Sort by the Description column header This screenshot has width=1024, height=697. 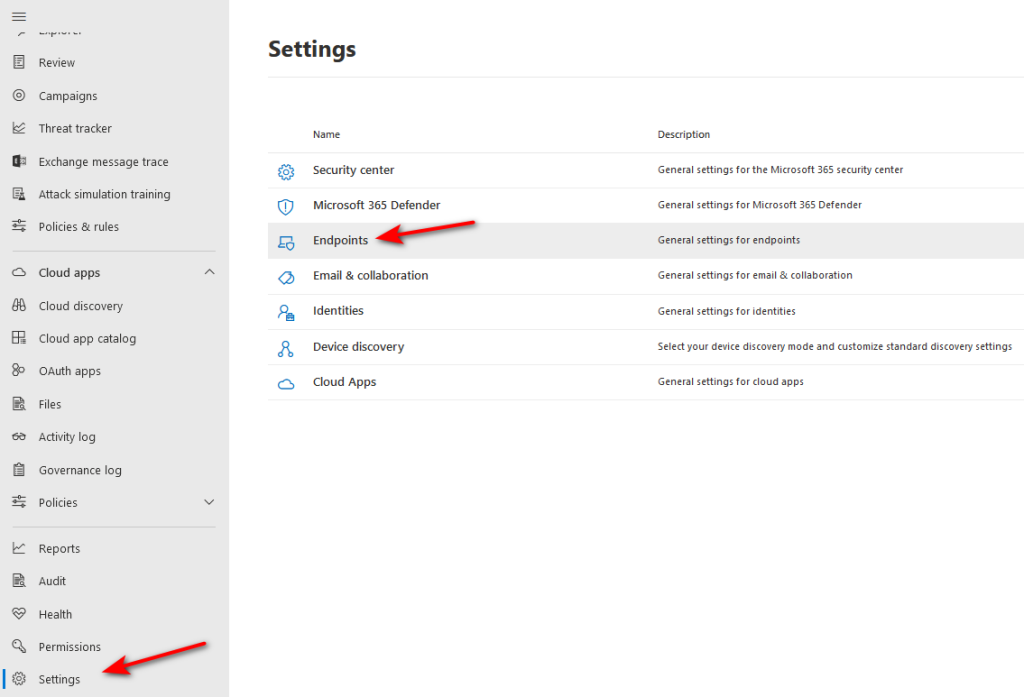pyautogui.click(x=684, y=135)
